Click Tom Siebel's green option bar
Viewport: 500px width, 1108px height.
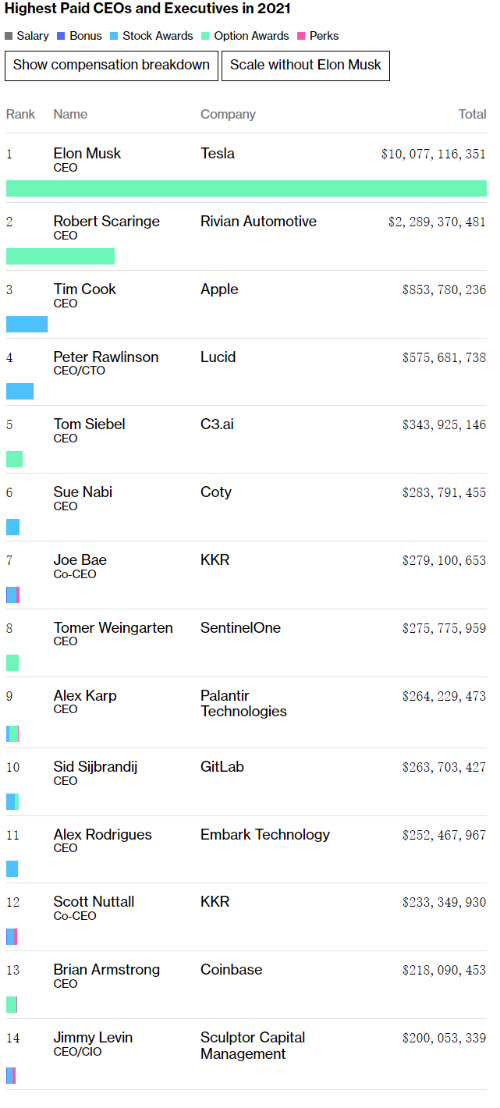click(x=14, y=459)
